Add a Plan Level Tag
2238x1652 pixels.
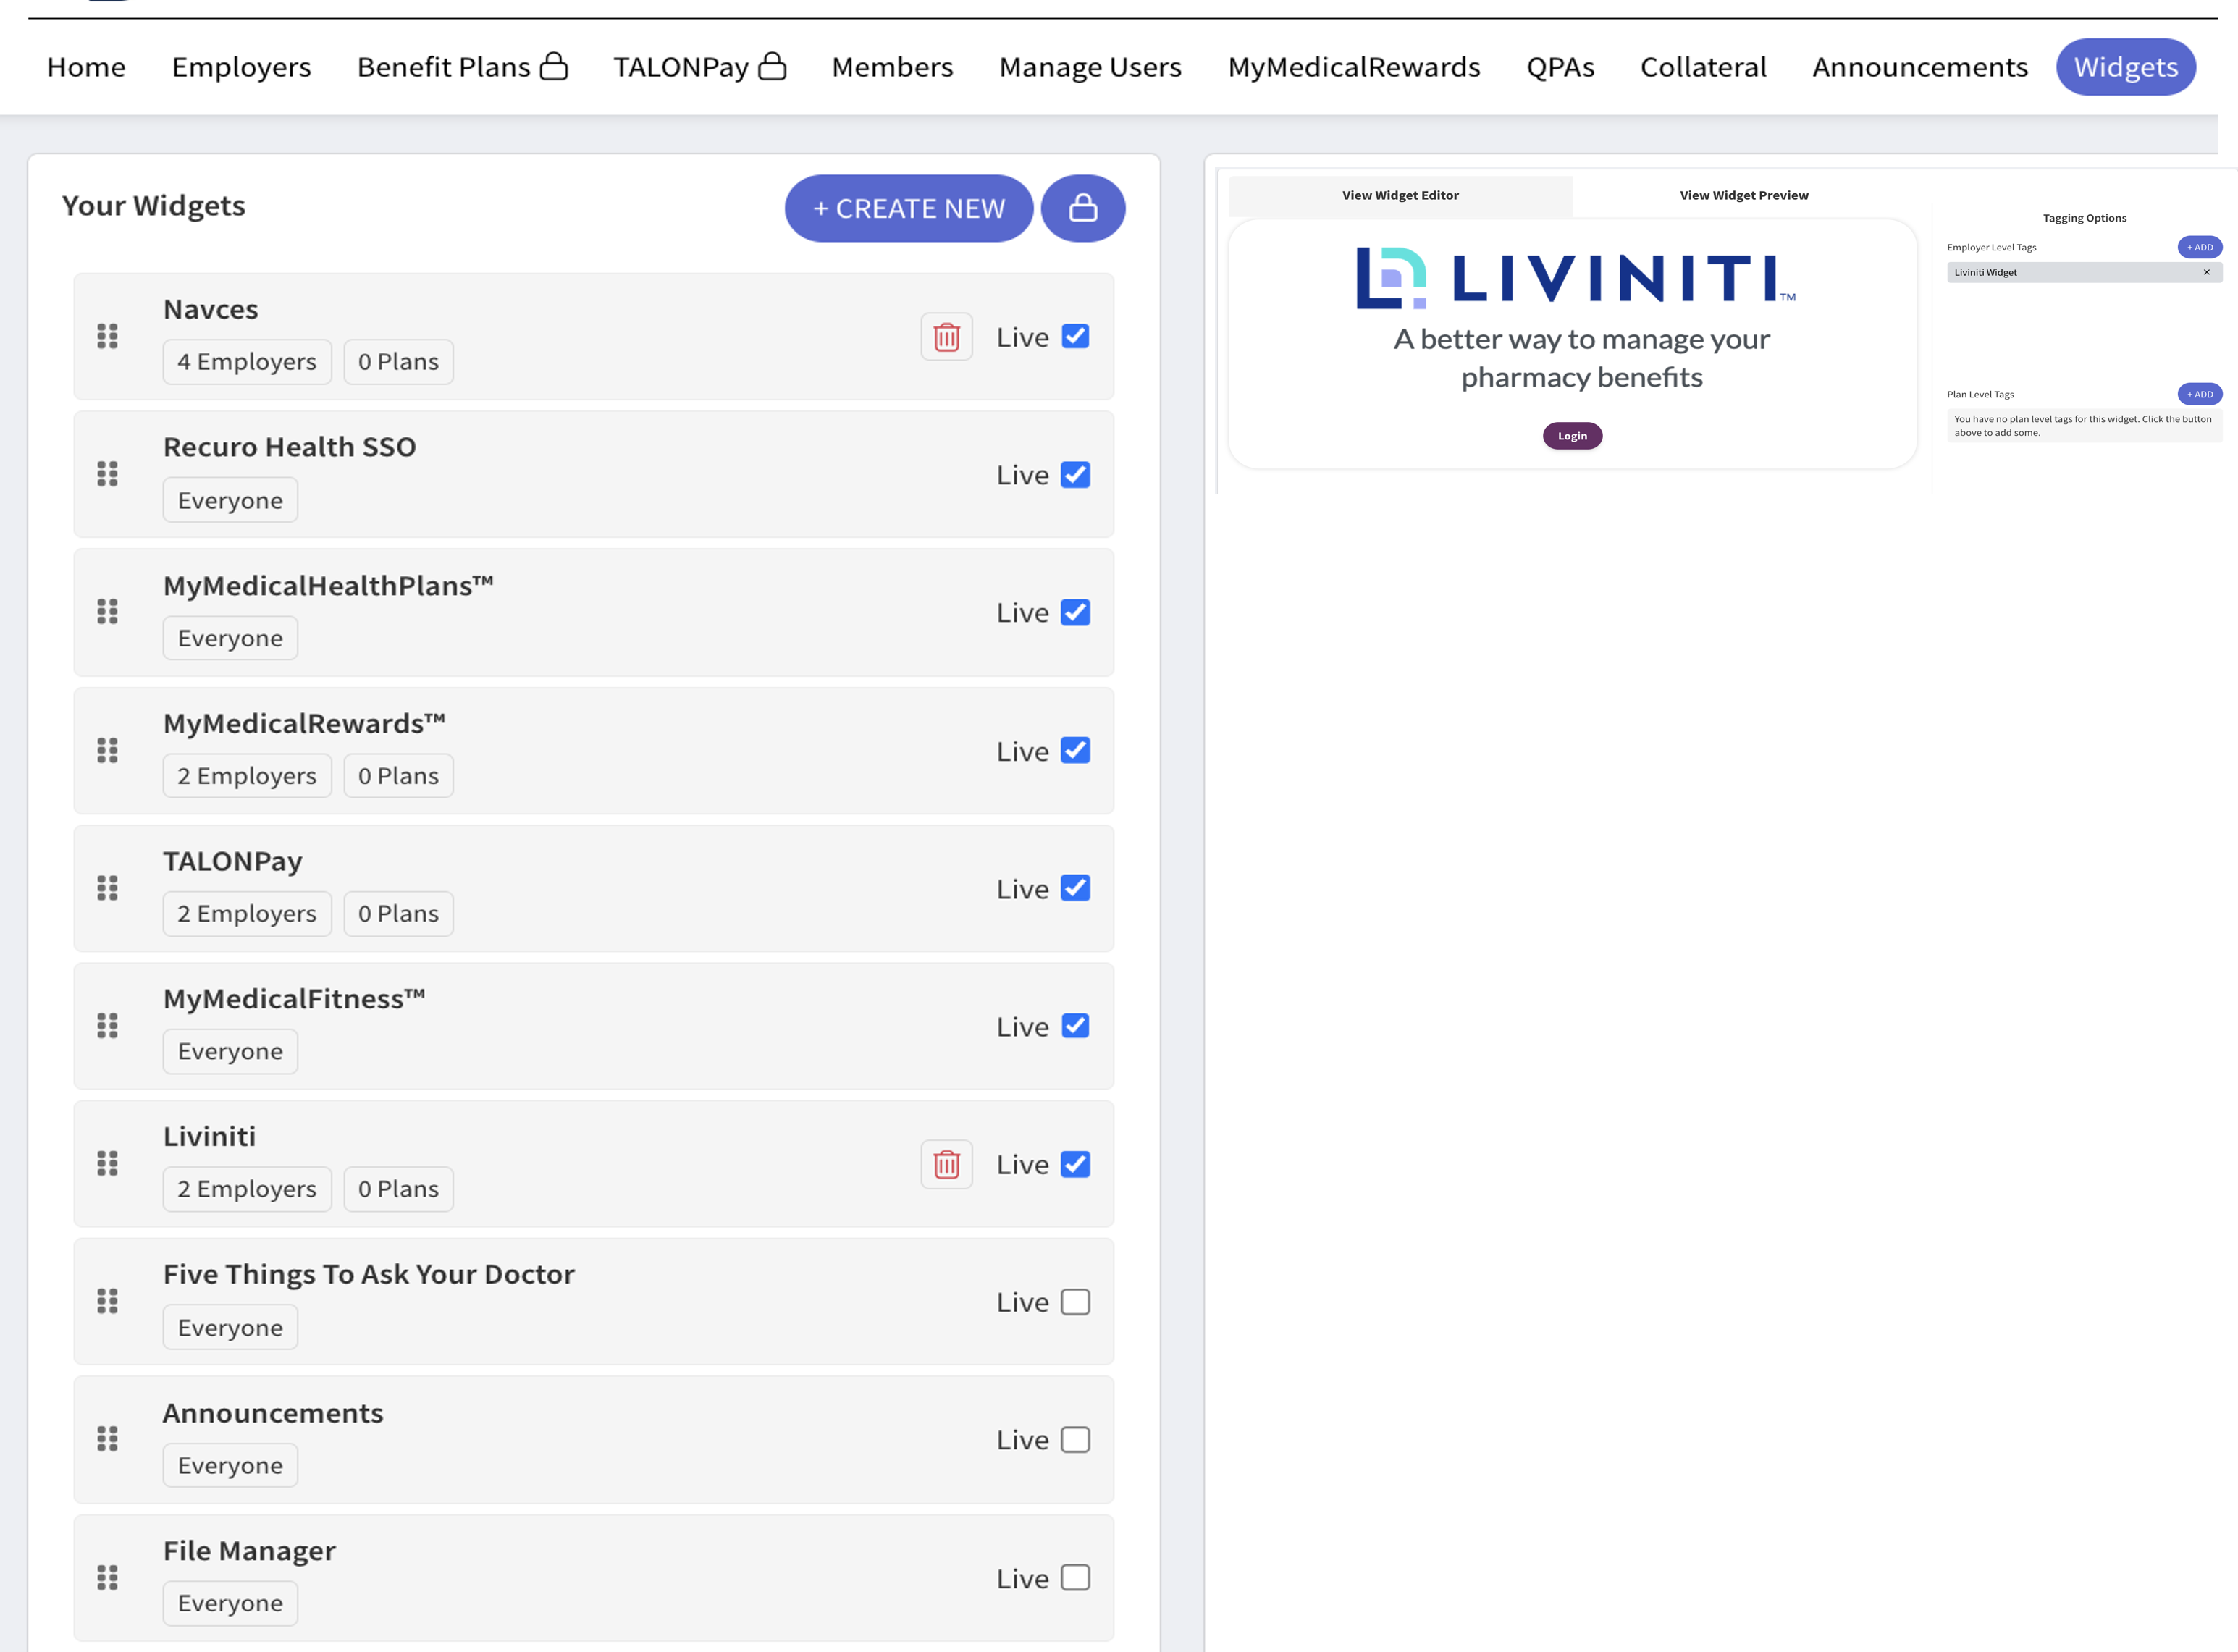click(2199, 394)
